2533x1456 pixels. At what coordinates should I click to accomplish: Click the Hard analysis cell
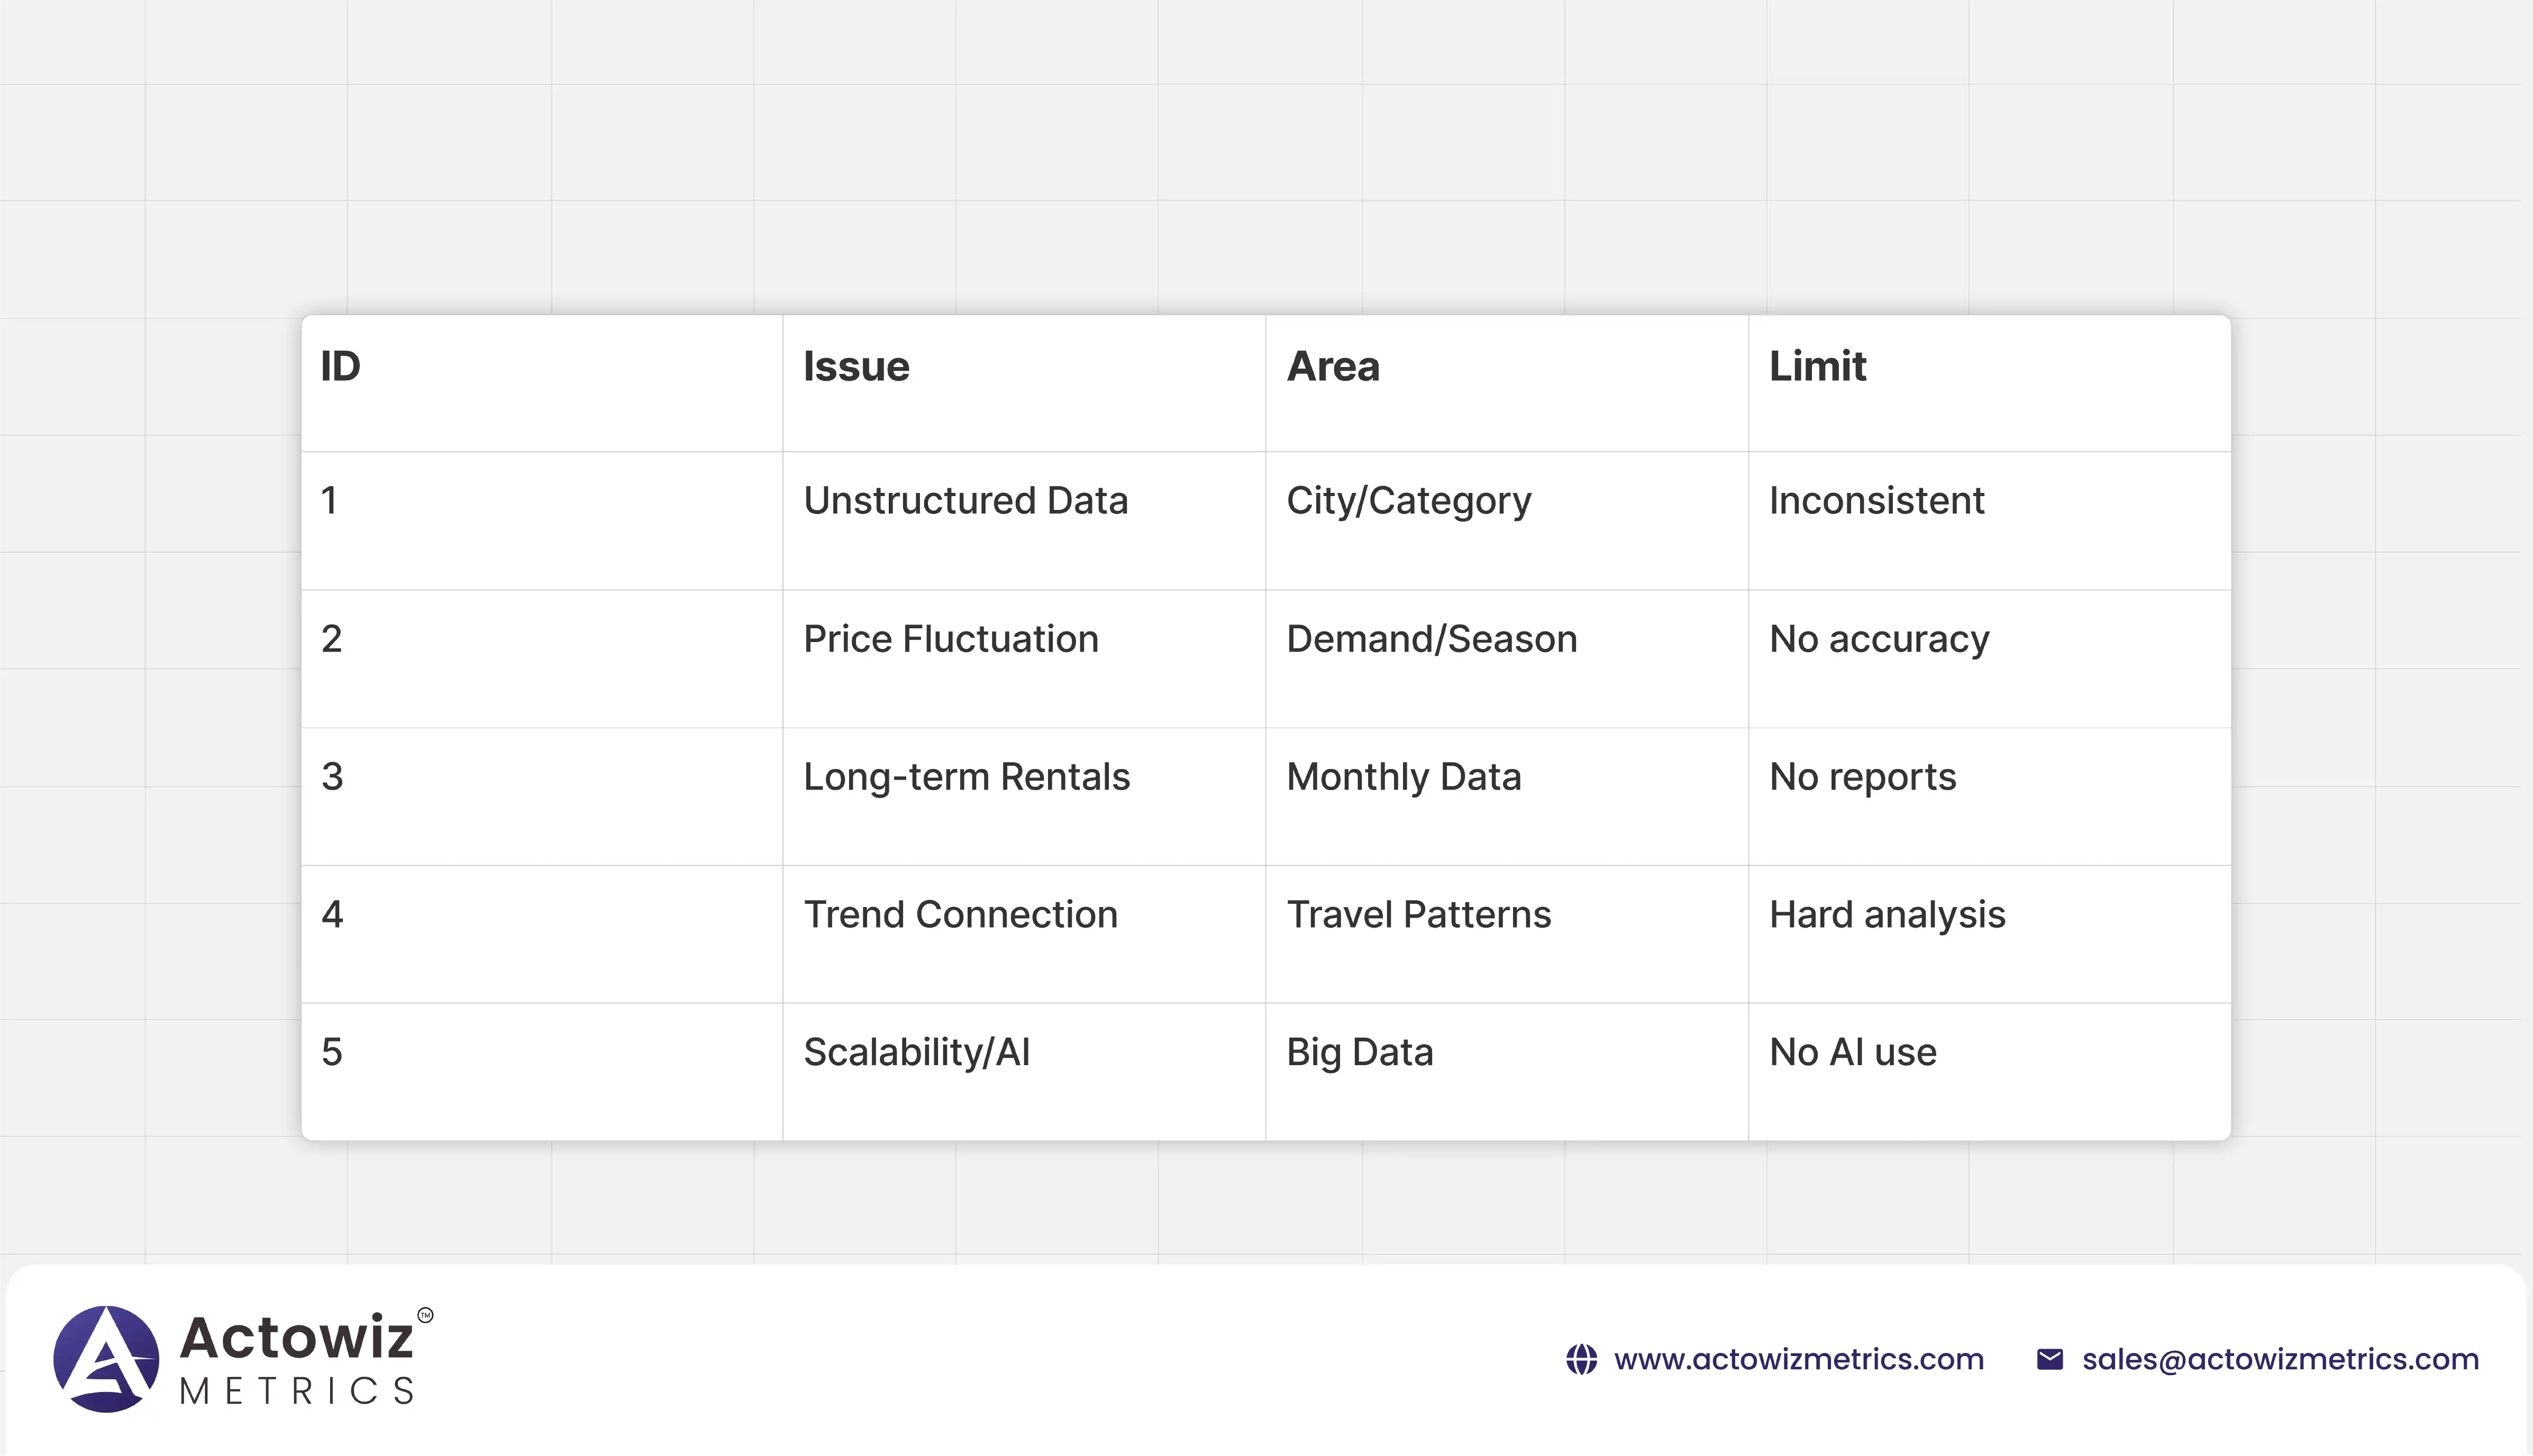(1887, 915)
